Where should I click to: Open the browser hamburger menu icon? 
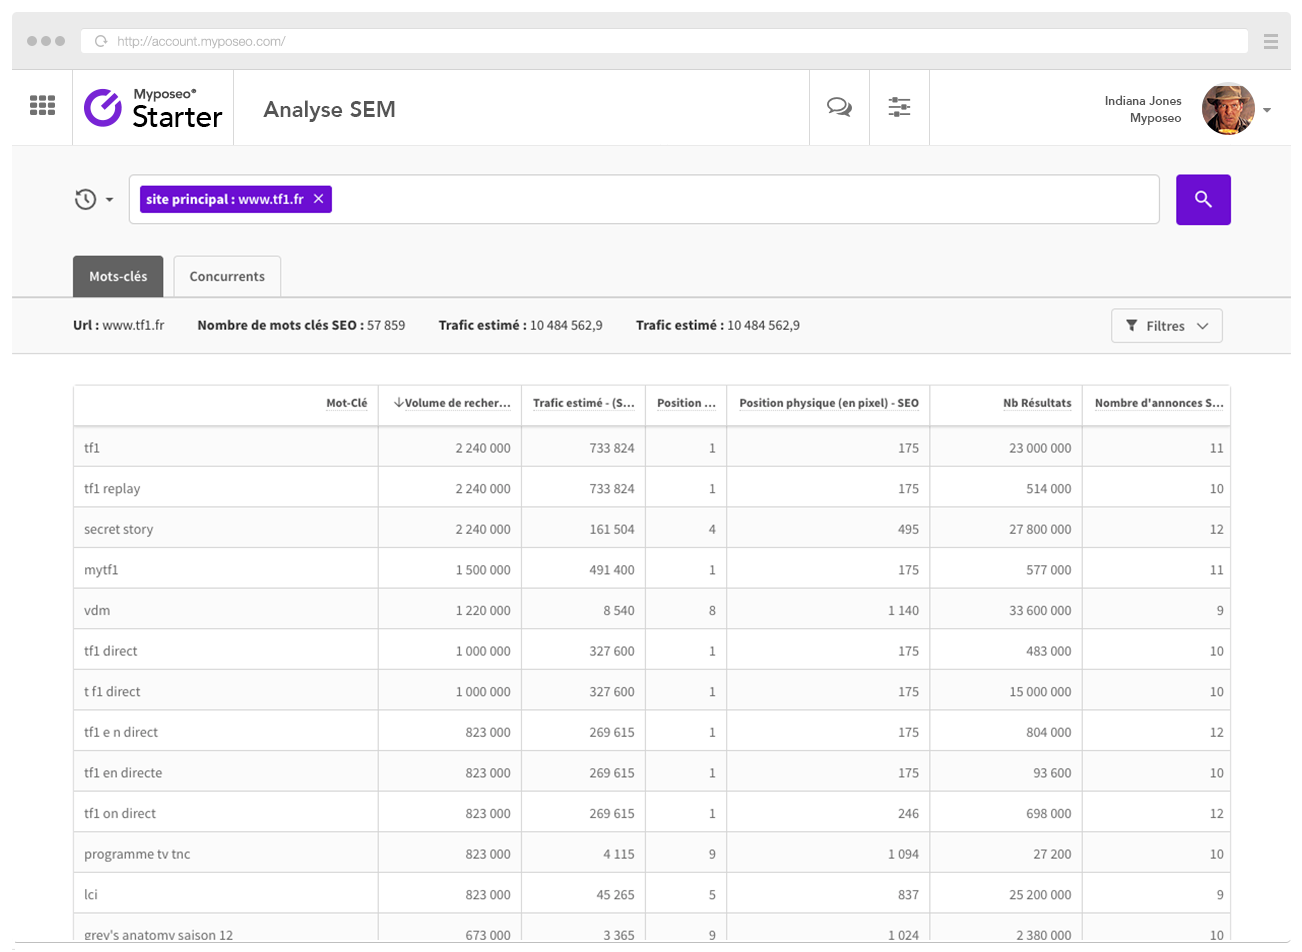point(1271,41)
